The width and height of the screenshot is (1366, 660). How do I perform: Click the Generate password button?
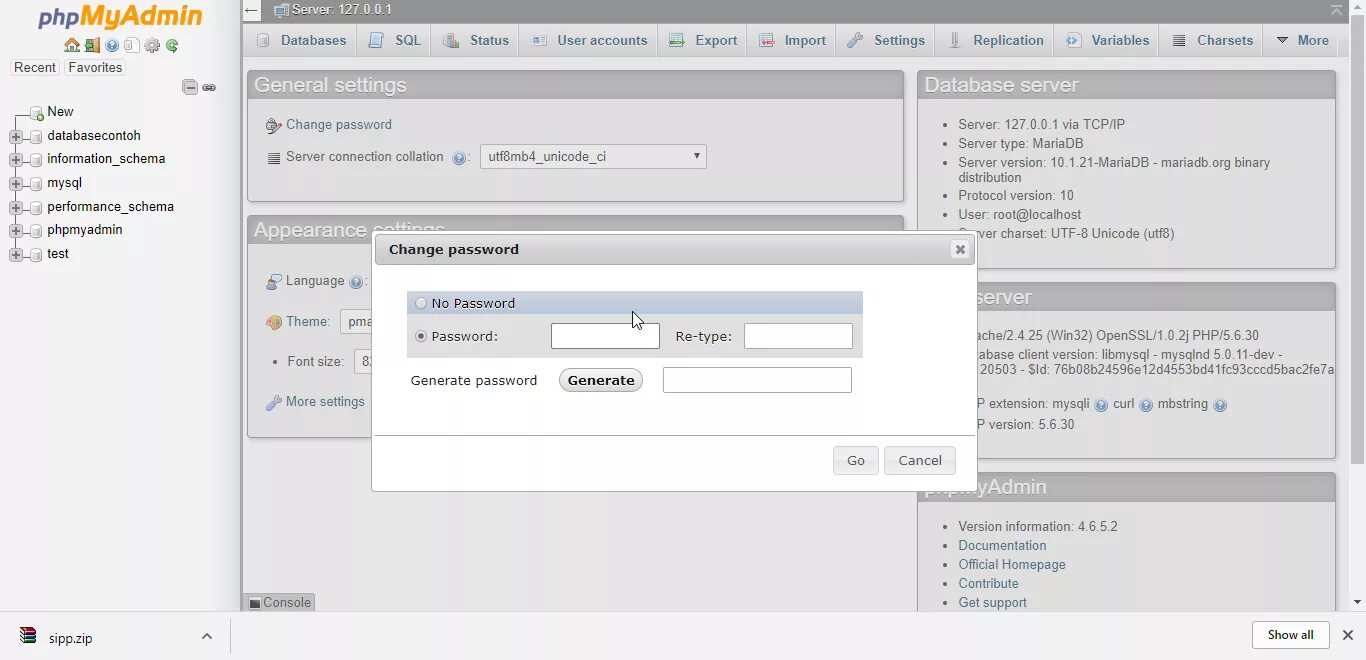[601, 380]
